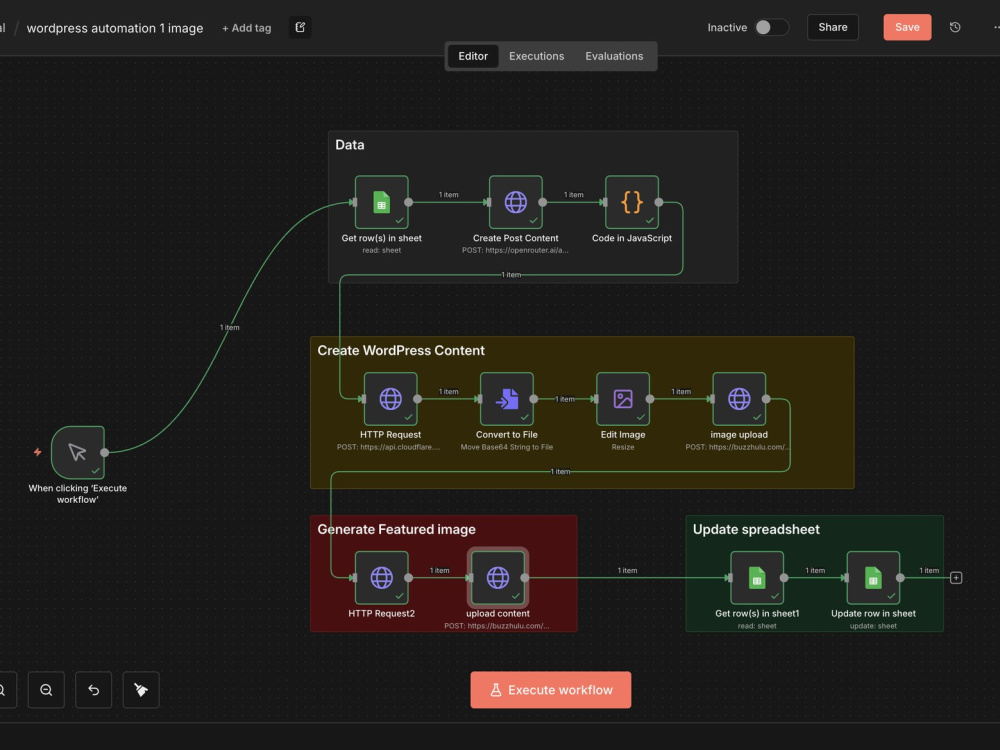This screenshot has width=1000, height=750.
Task: Click the undo reset zoom icon
Action: pos(94,690)
